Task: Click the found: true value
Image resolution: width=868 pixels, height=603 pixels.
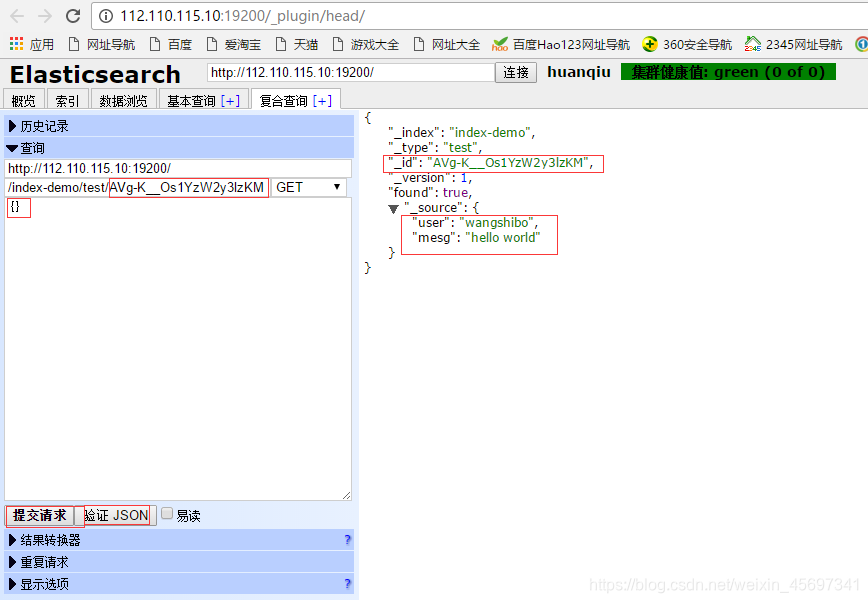Action: click(456, 193)
